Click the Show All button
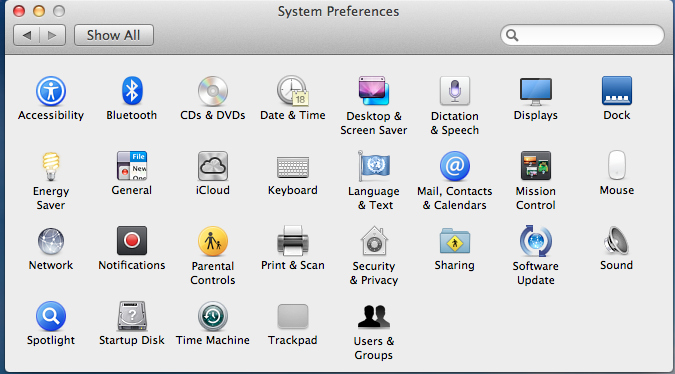This screenshot has height=374, width=675. [x=114, y=35]
